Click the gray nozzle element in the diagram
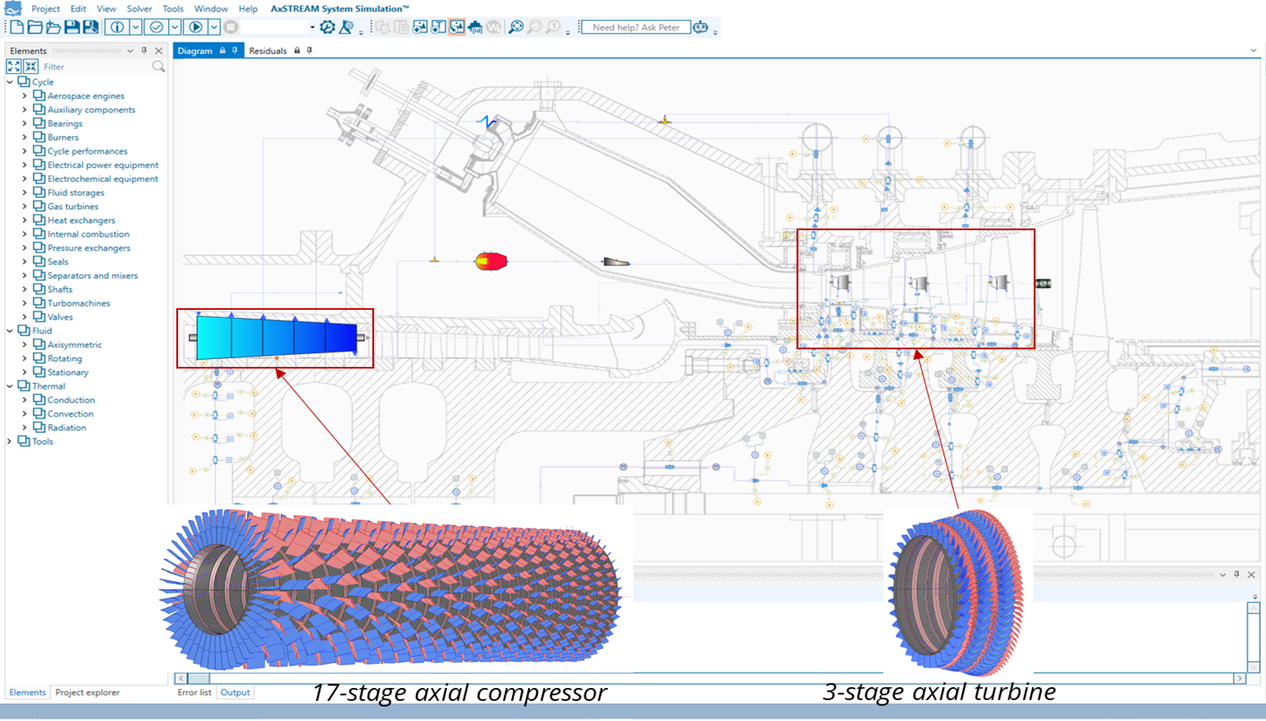 (616, 262)
